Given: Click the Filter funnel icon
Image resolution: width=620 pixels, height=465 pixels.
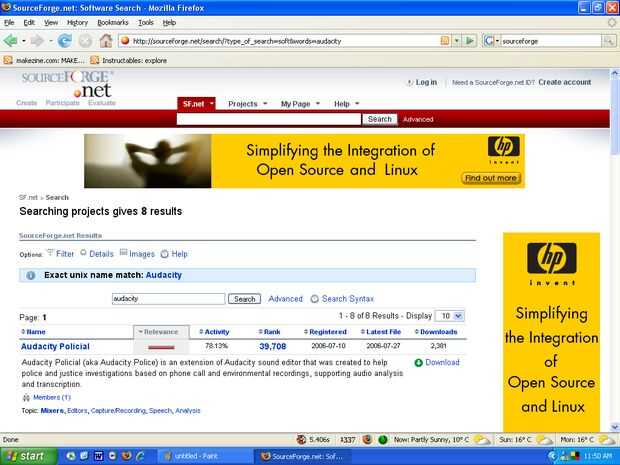Looking at the screenshot, I should [x=50, y=252].
